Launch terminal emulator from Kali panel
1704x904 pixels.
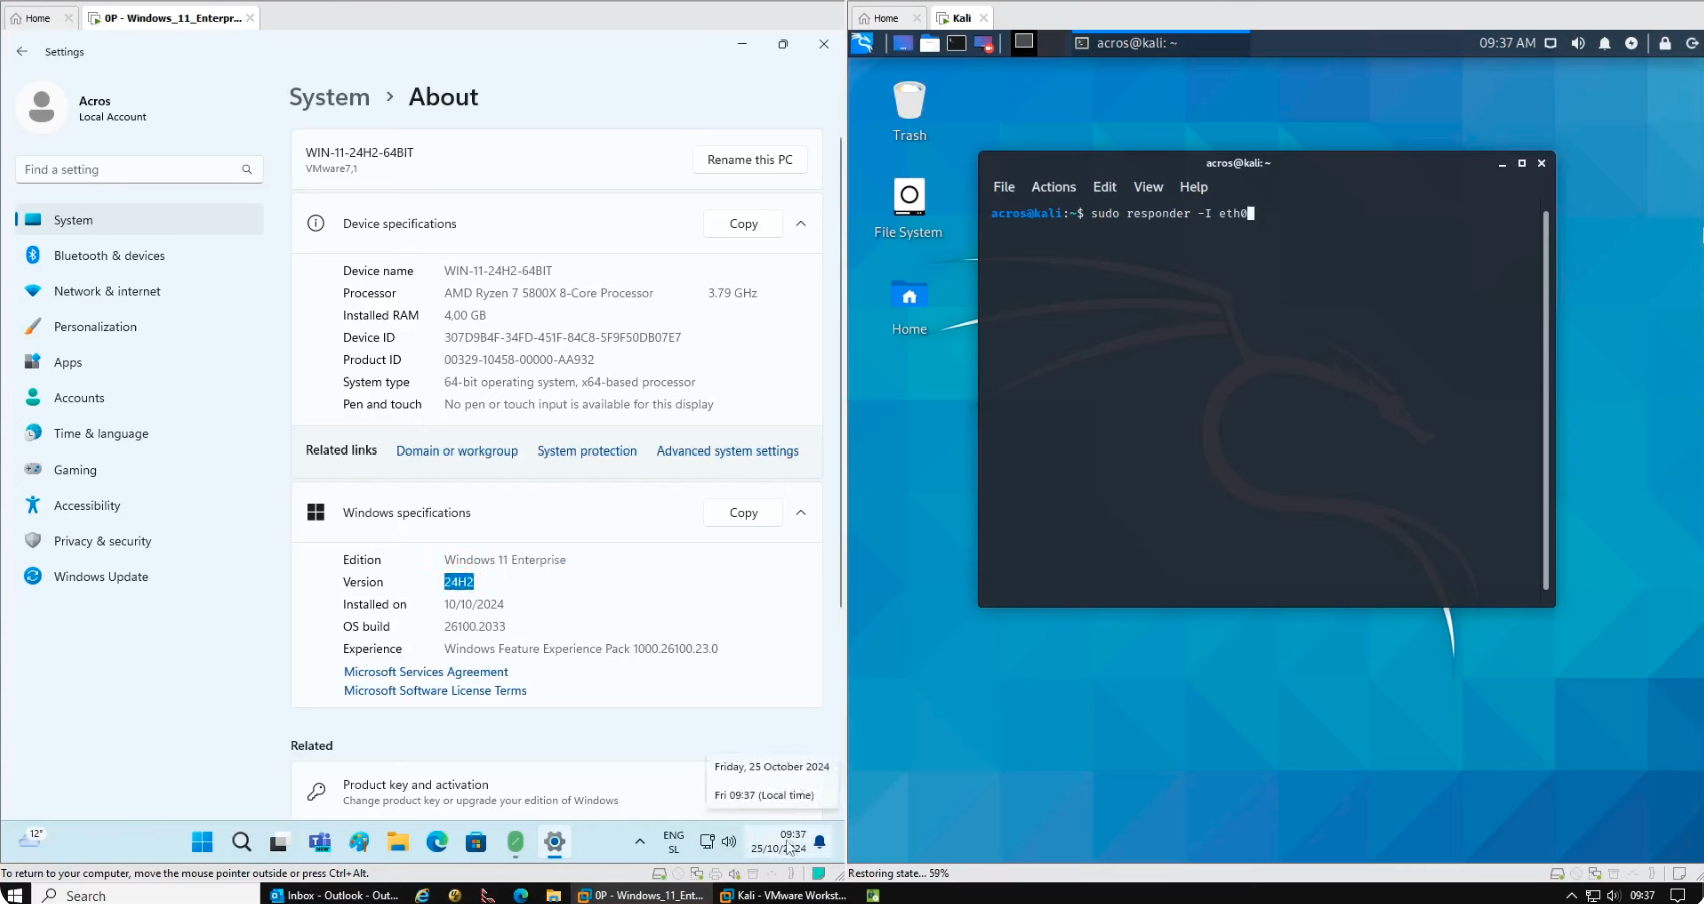coord(957,43)
